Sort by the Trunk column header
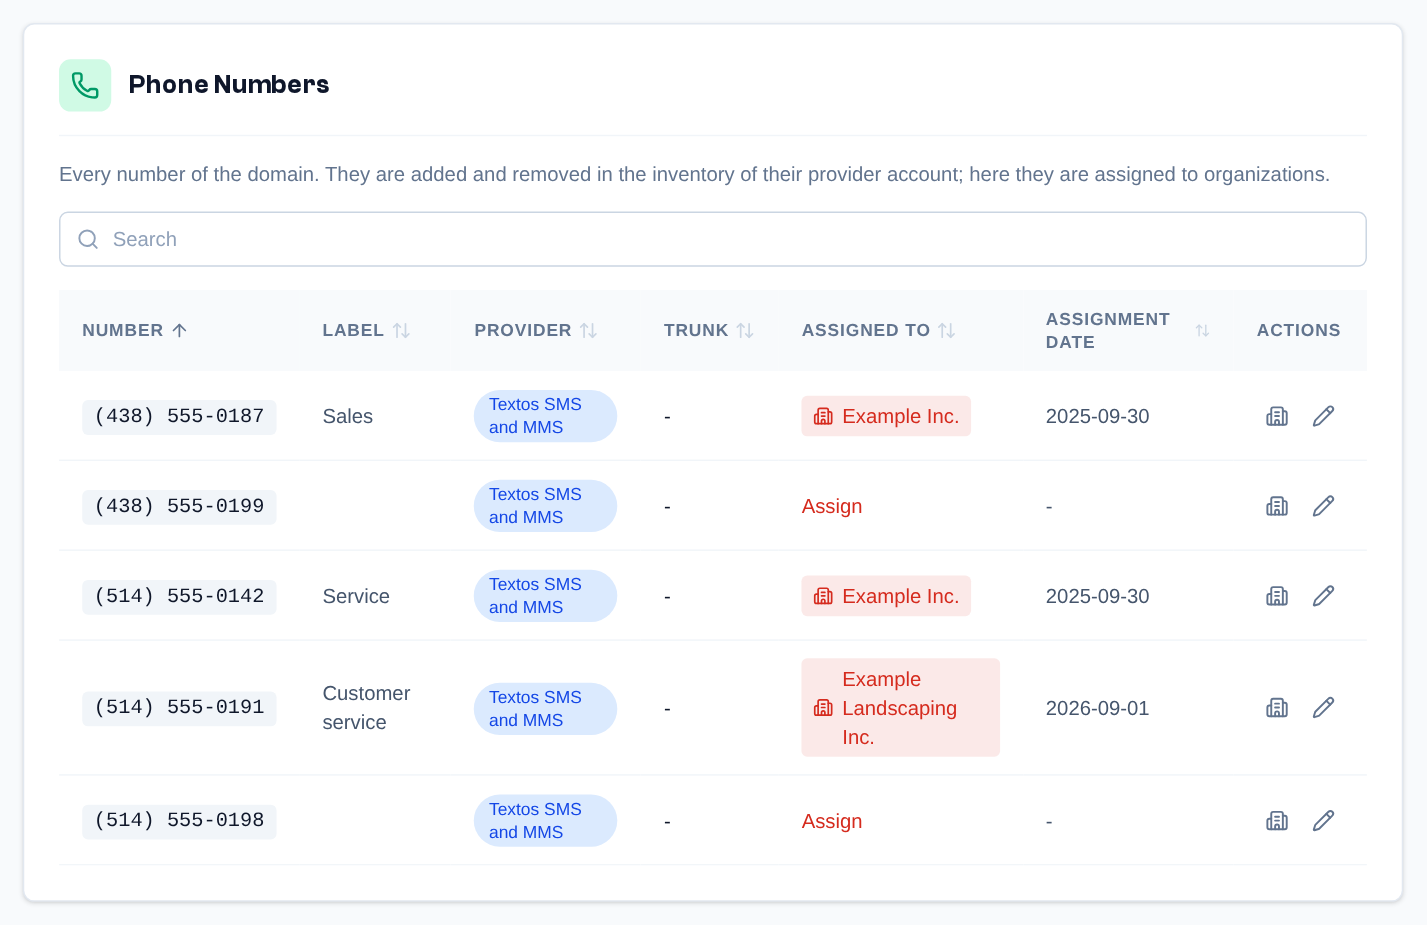The height and width of the screenshot is (925, 1427). [x=708, y=330]
